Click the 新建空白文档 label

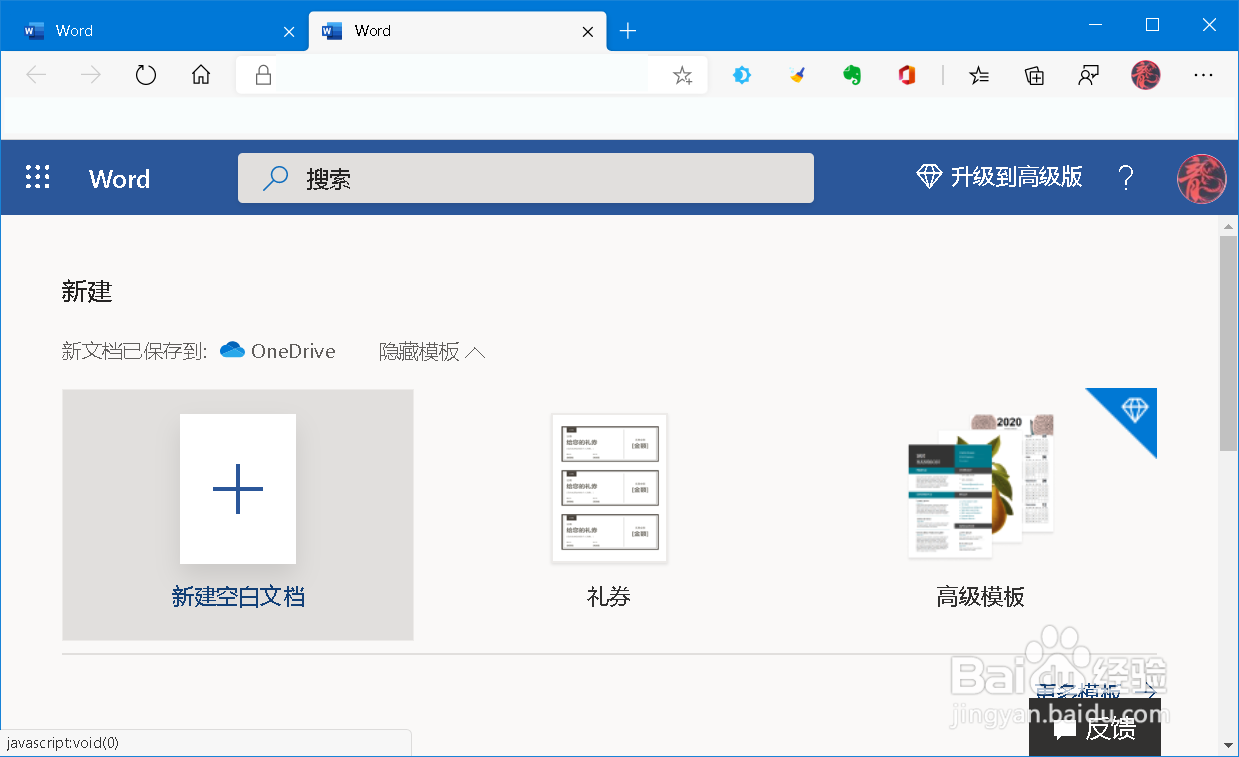tap(238, 597)
